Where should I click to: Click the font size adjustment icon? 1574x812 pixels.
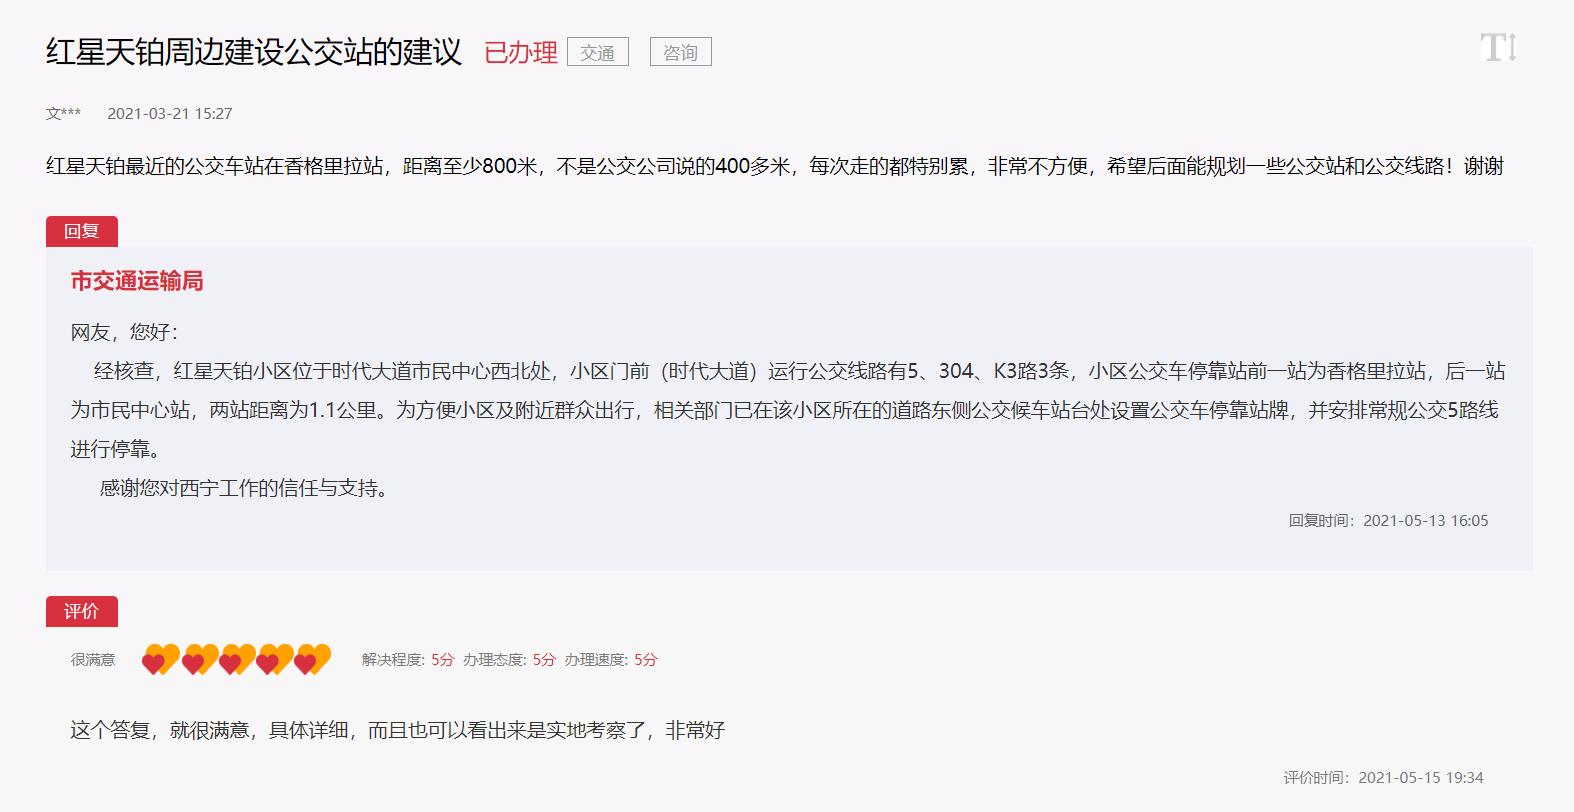1498,48
